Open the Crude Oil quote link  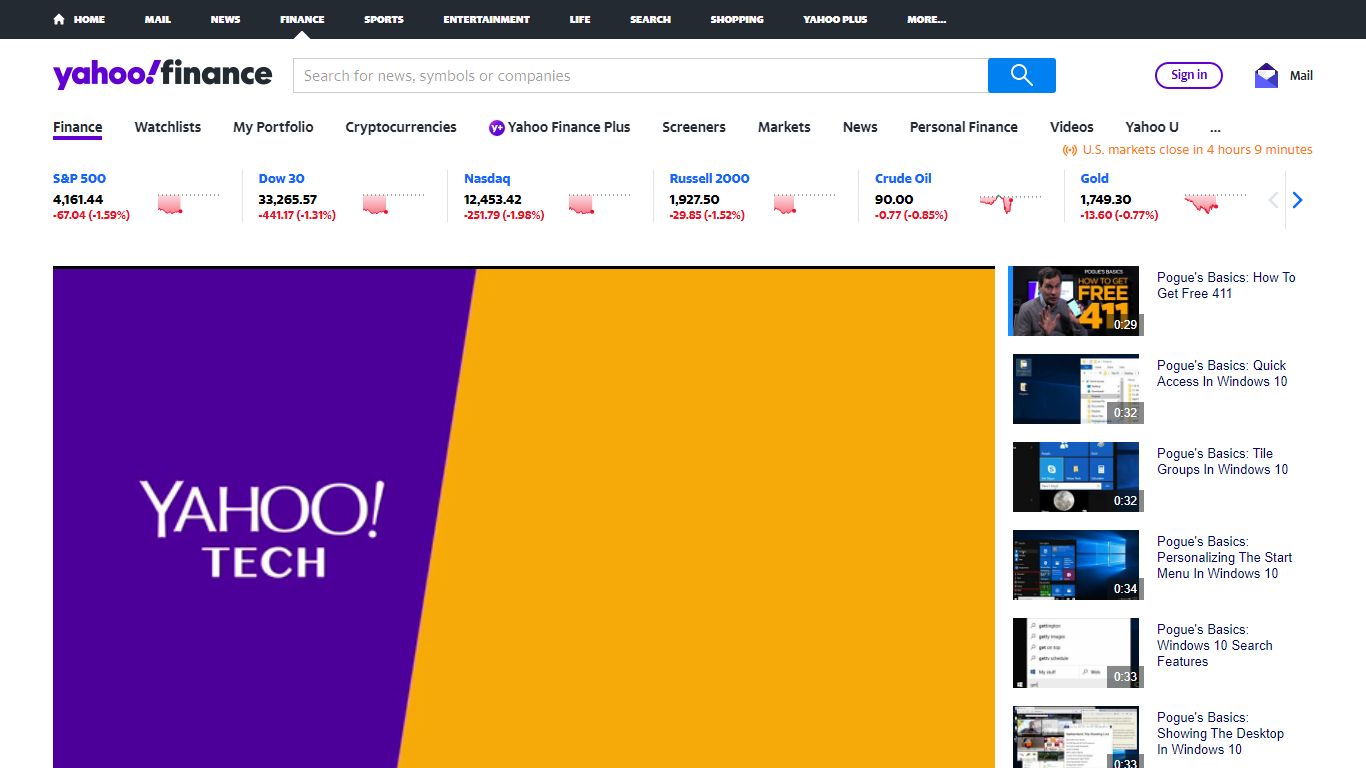click(x=903, y=178)
